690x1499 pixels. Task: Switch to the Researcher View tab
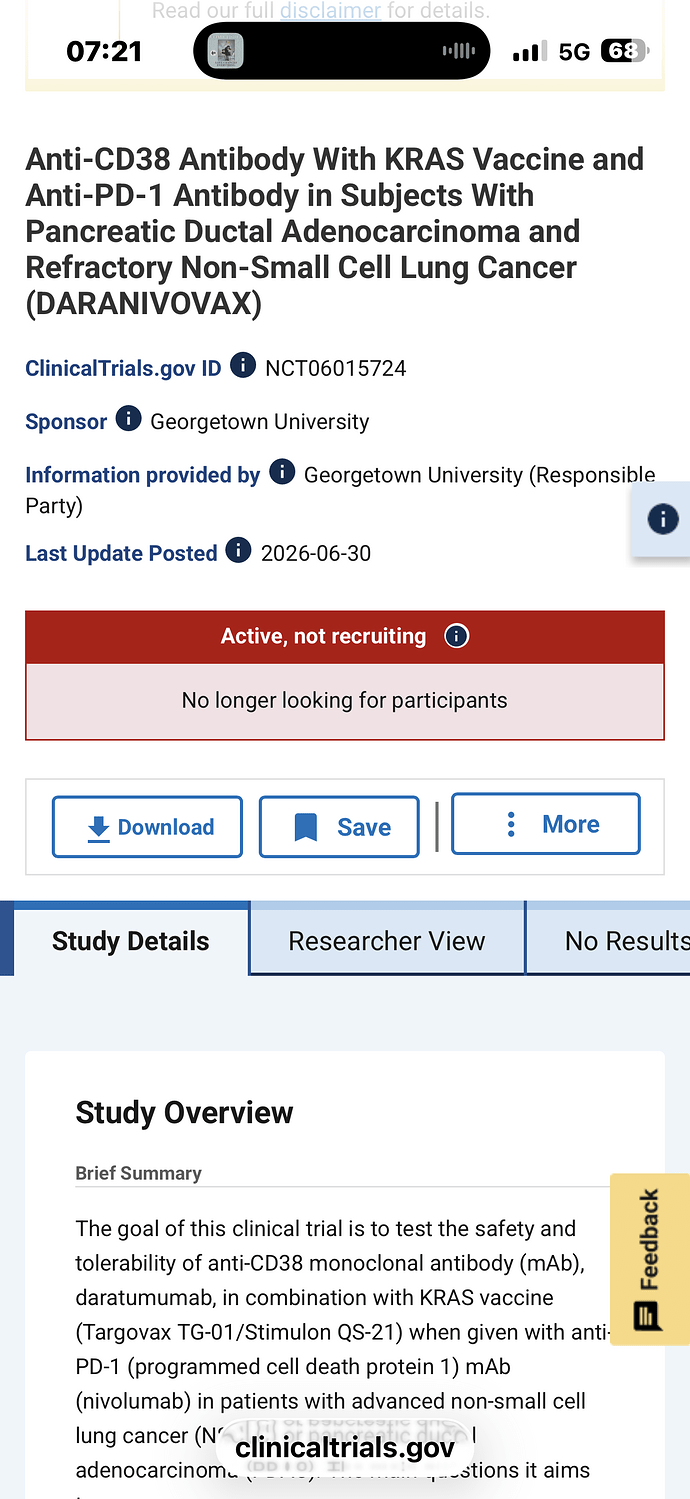387,940
